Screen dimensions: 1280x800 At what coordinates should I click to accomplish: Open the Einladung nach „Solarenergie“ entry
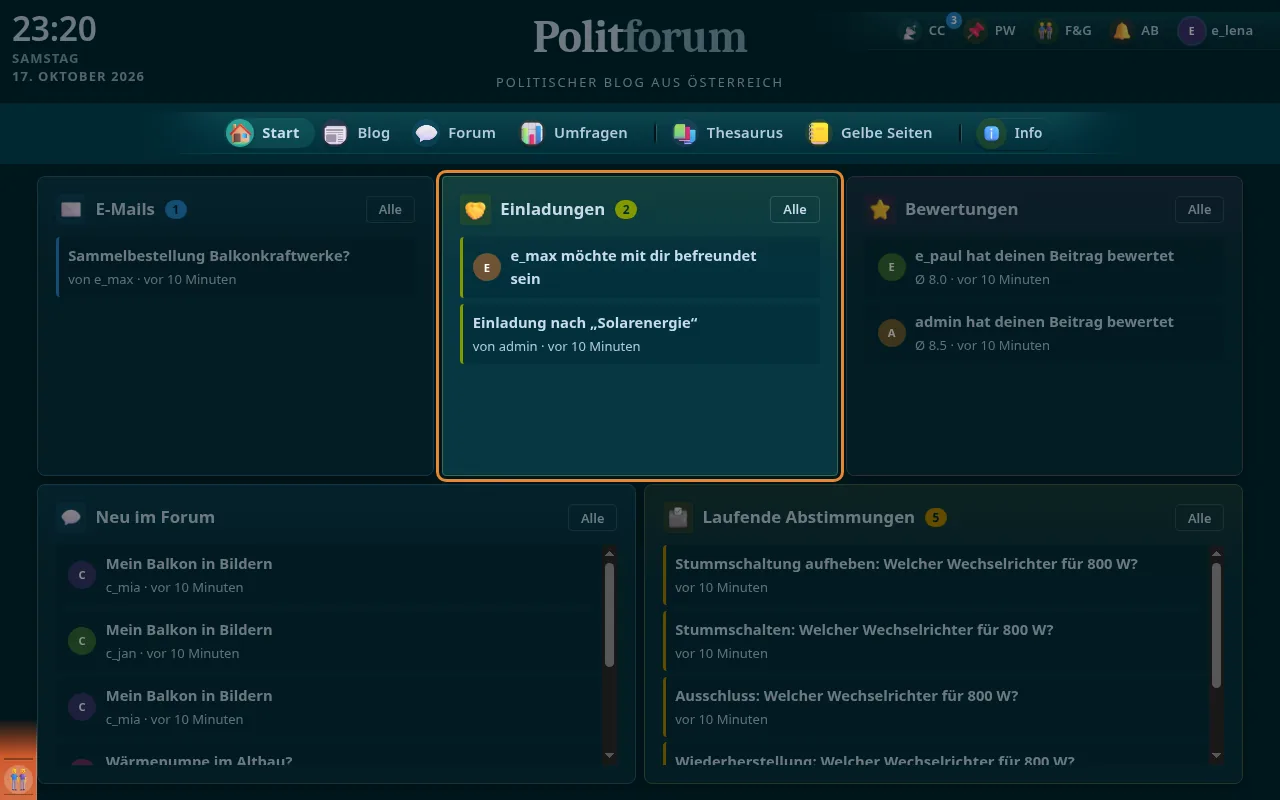tap(640, 334)
